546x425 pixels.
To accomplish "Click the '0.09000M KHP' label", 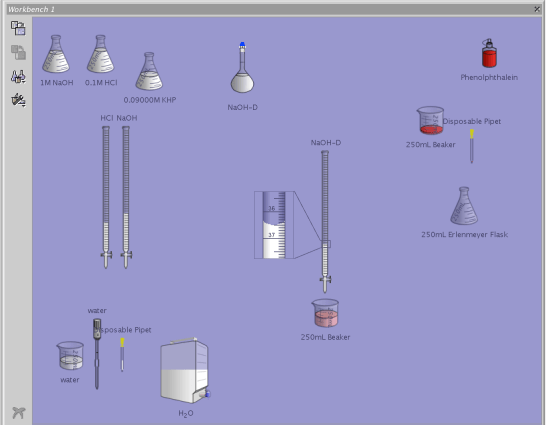I will [150, 100].
